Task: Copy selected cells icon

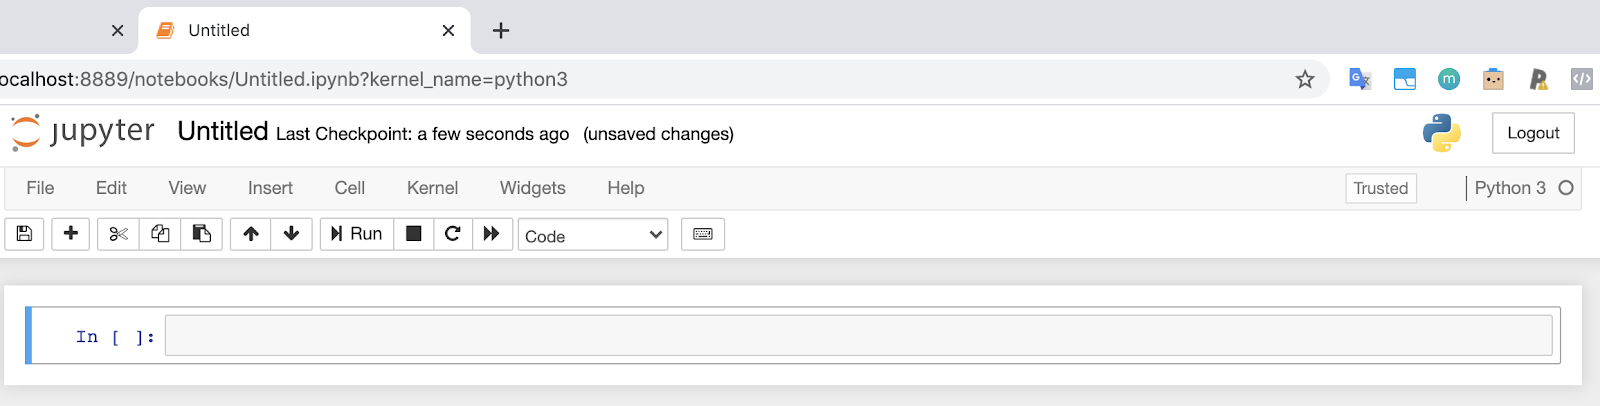Action: [160, 234]
